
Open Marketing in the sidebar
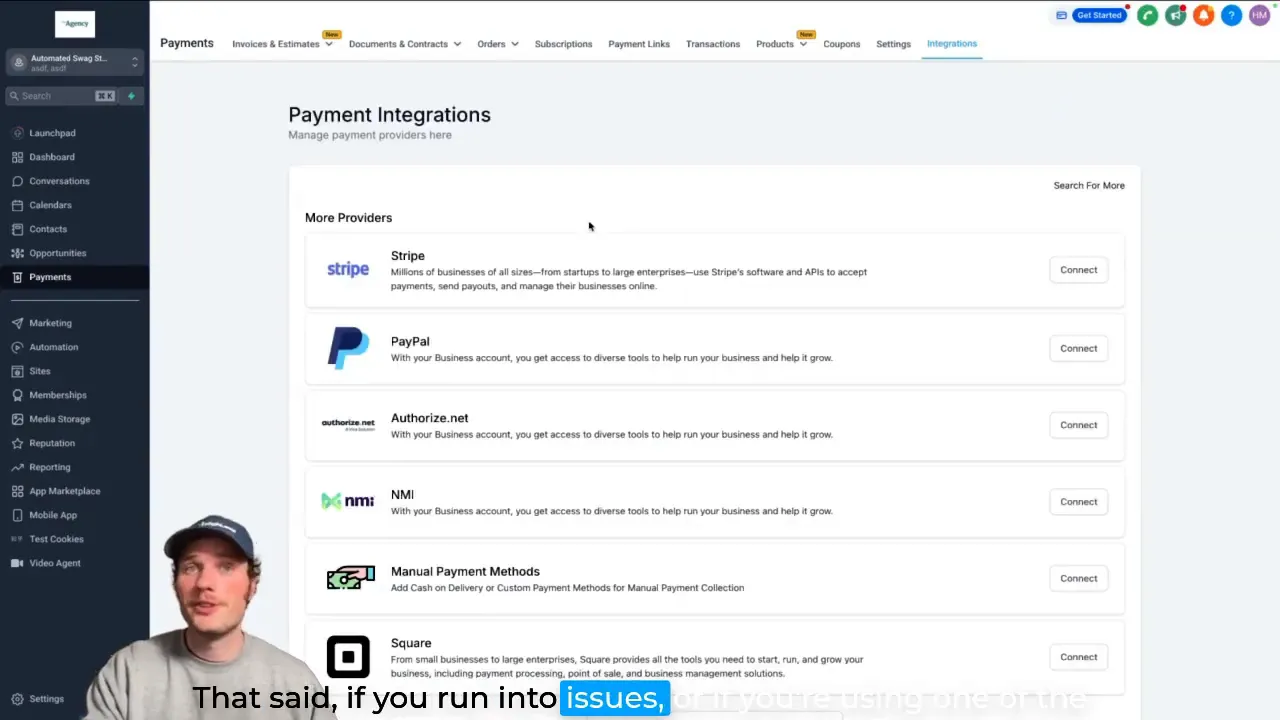[50, 323]
